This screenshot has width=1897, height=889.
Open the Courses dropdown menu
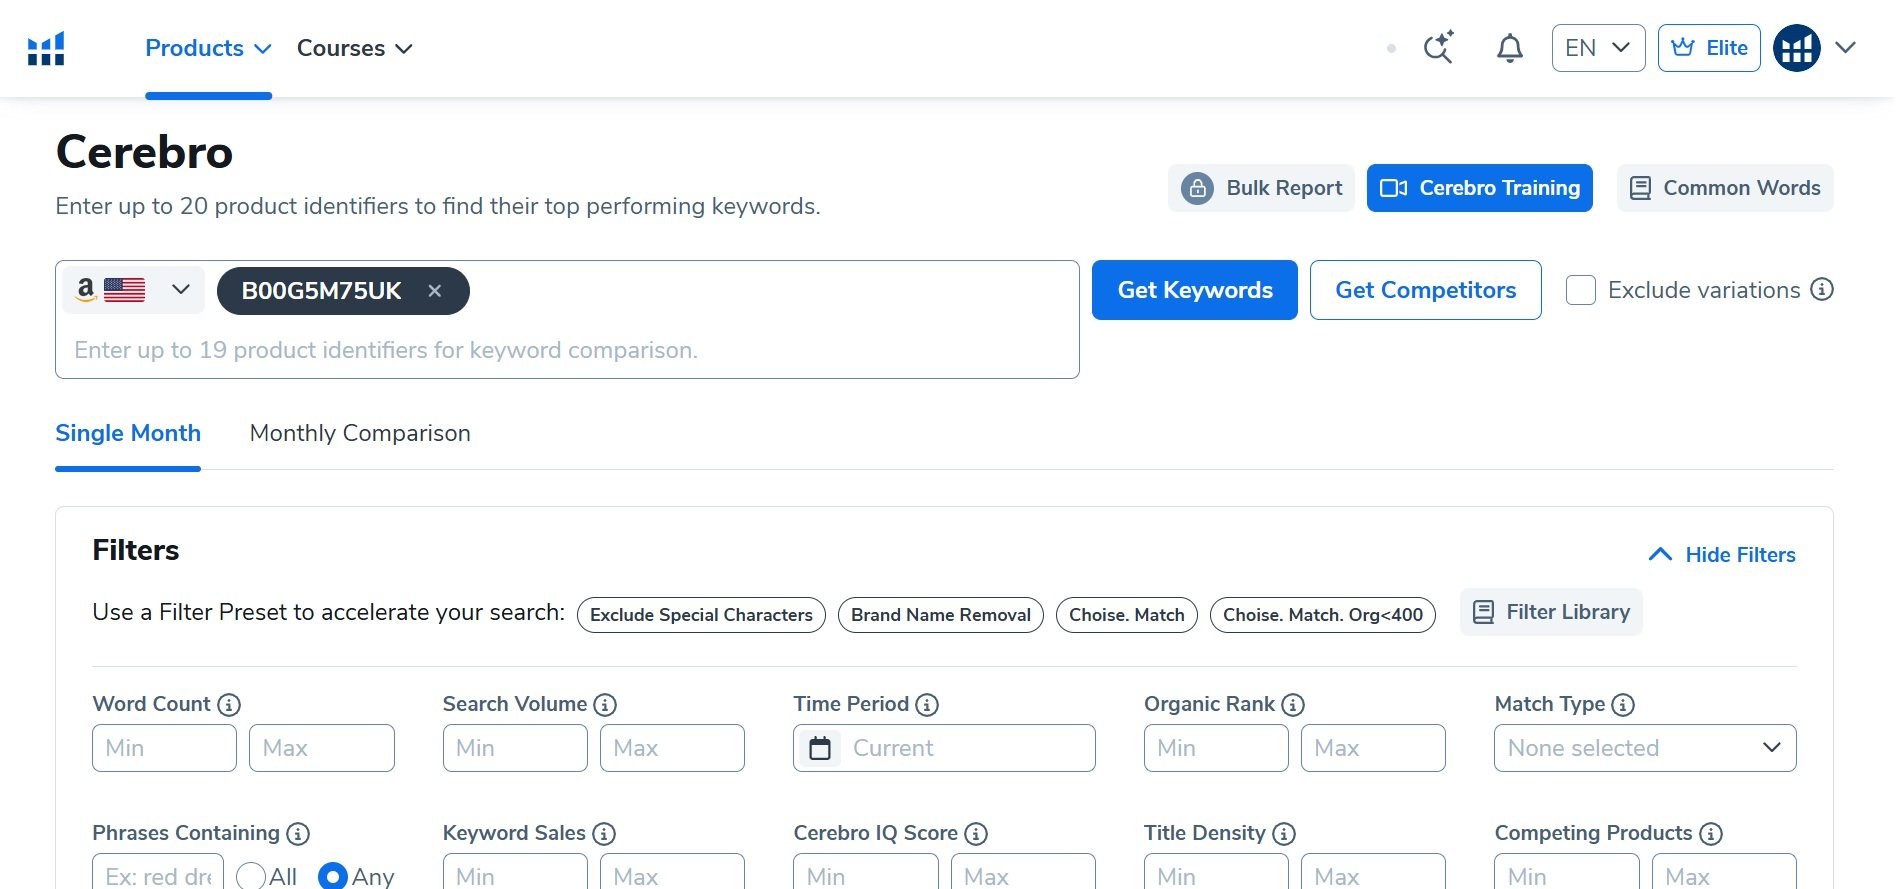[355, 48]
